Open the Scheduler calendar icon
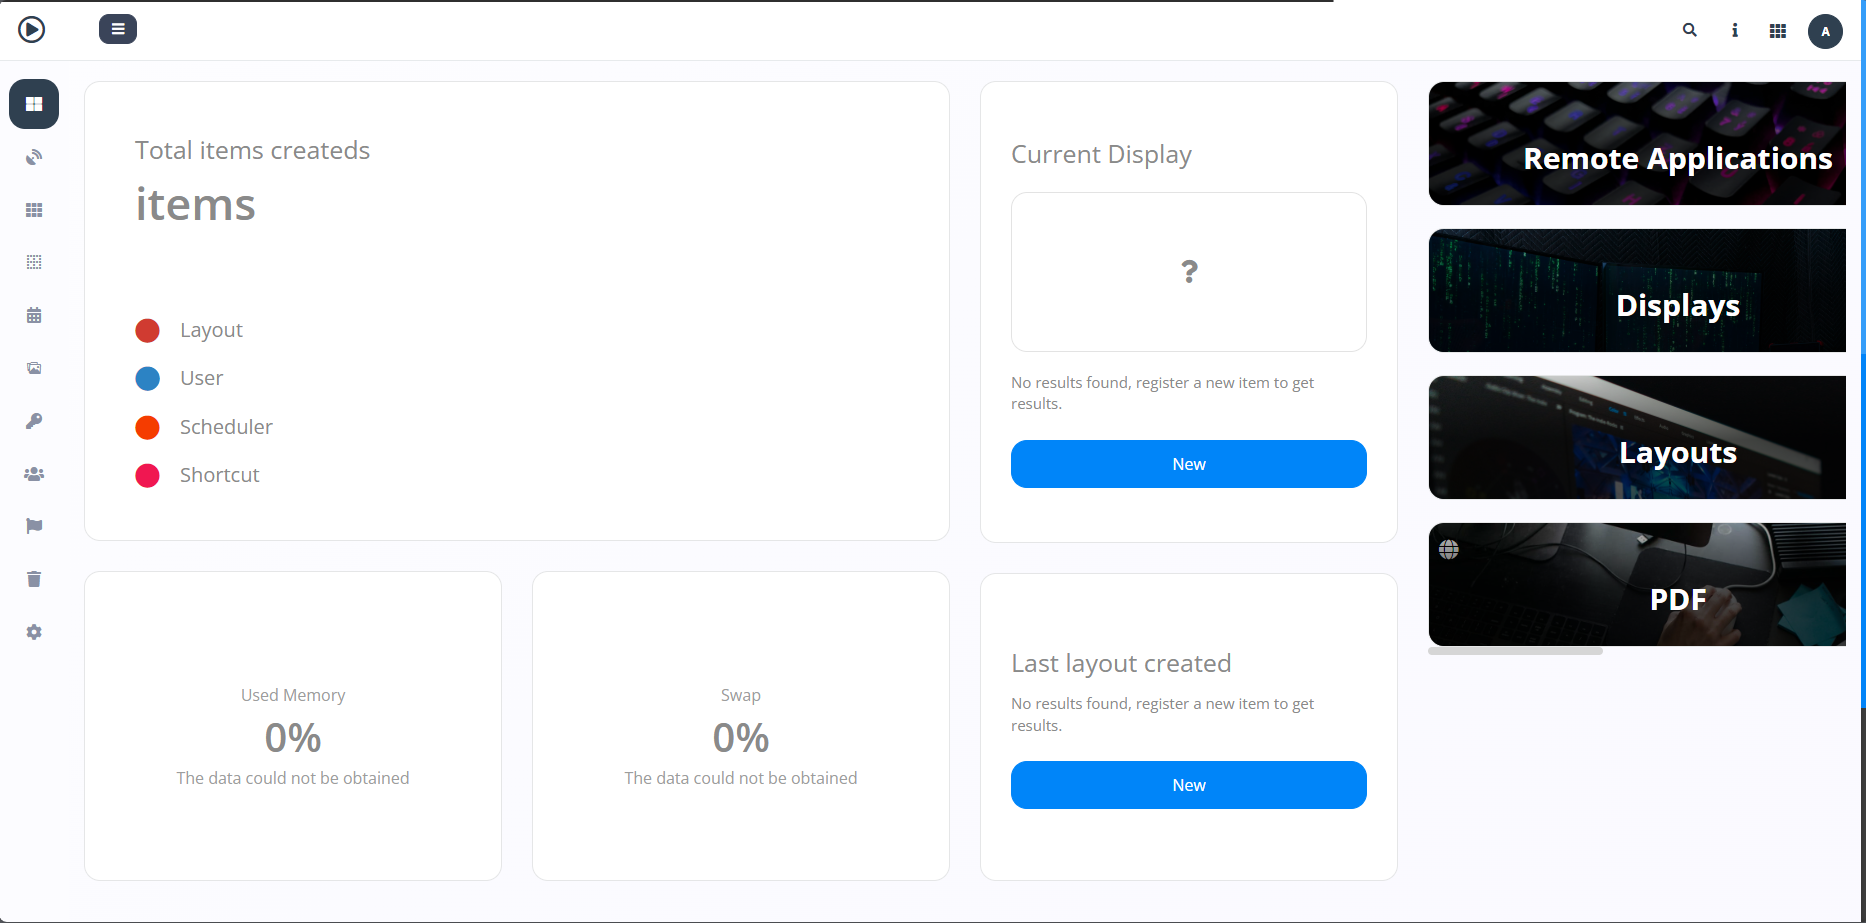 click(x=33, y=314)
